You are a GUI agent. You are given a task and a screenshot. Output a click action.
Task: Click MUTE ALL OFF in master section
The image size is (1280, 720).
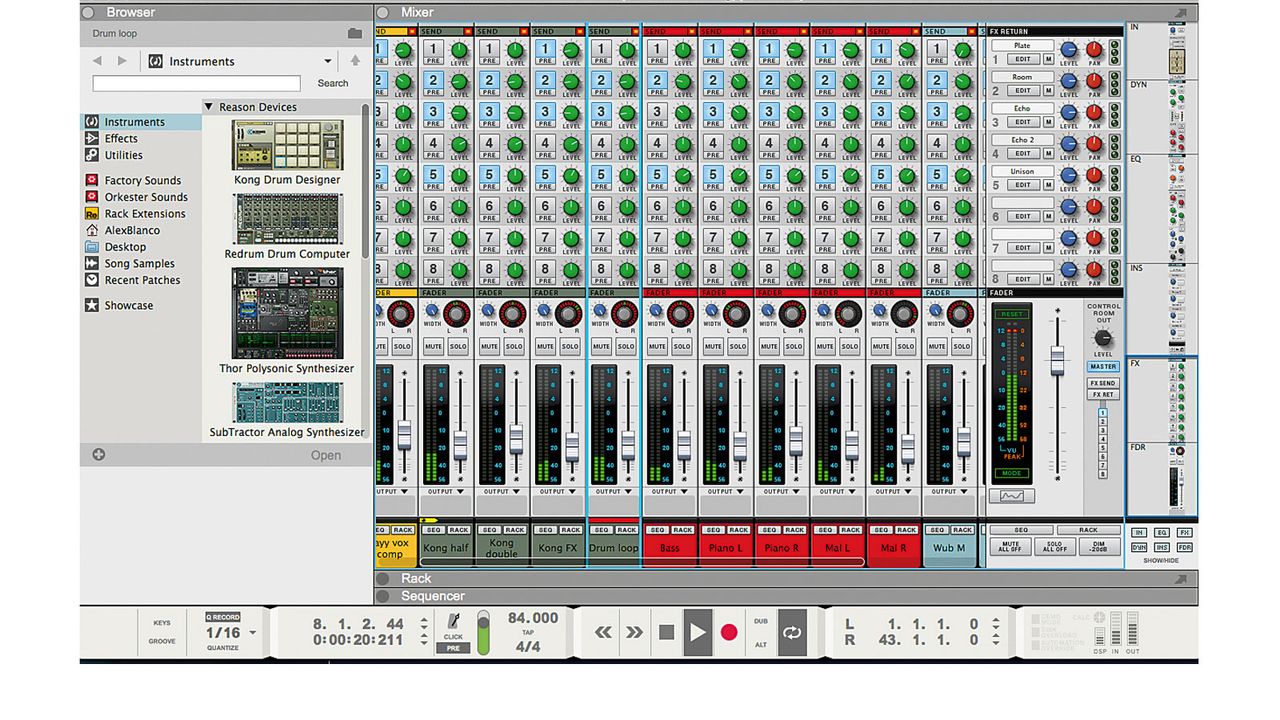pos(1010,548)
